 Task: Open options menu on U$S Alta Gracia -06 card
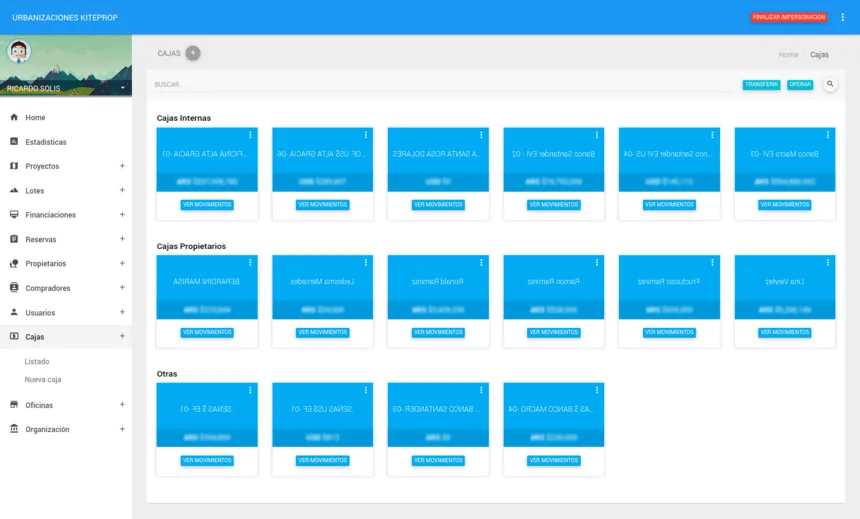(x=366, y=135)
